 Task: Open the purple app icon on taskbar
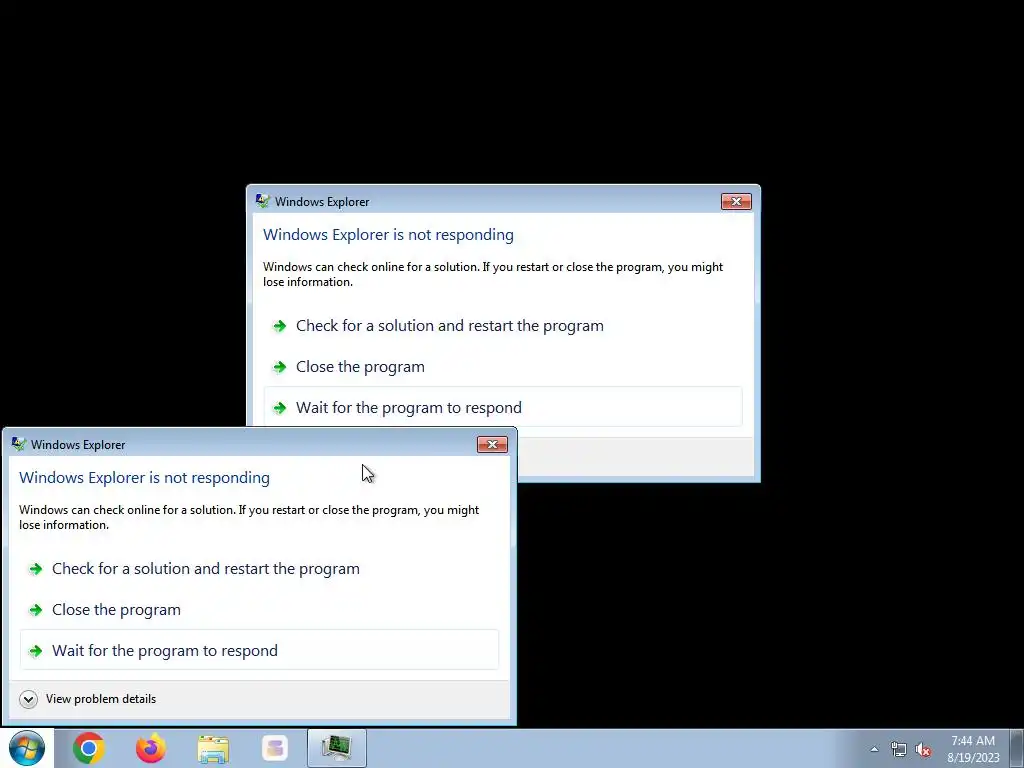click(275, 748)
